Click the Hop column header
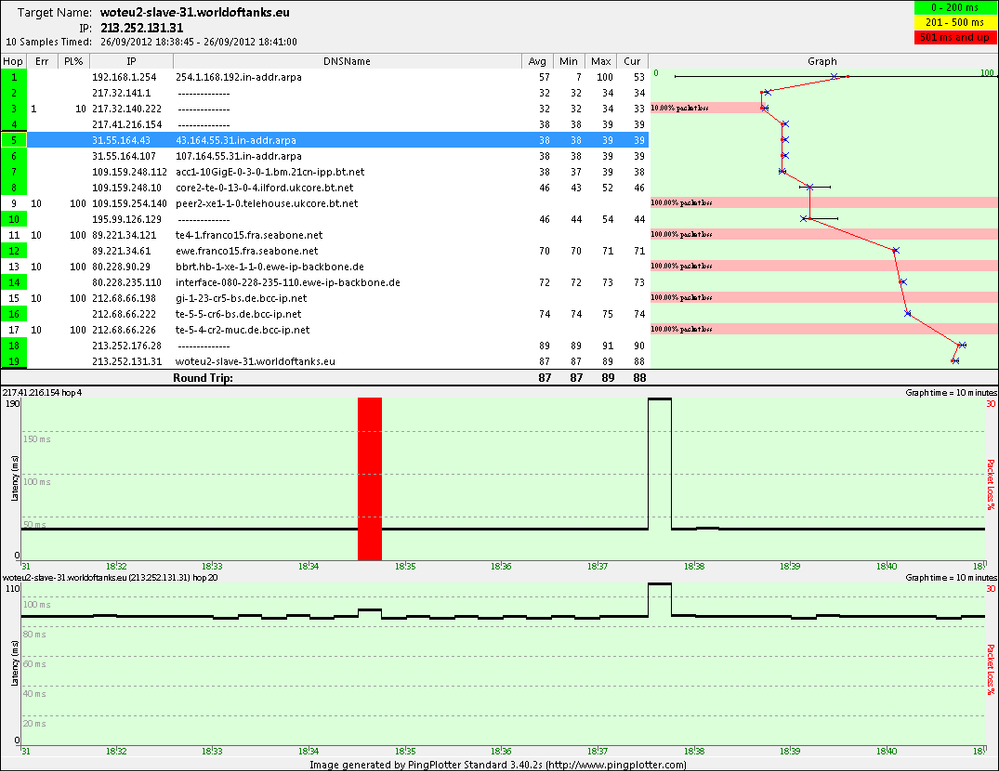Viewport: 999px width, 771px height. 13,61
